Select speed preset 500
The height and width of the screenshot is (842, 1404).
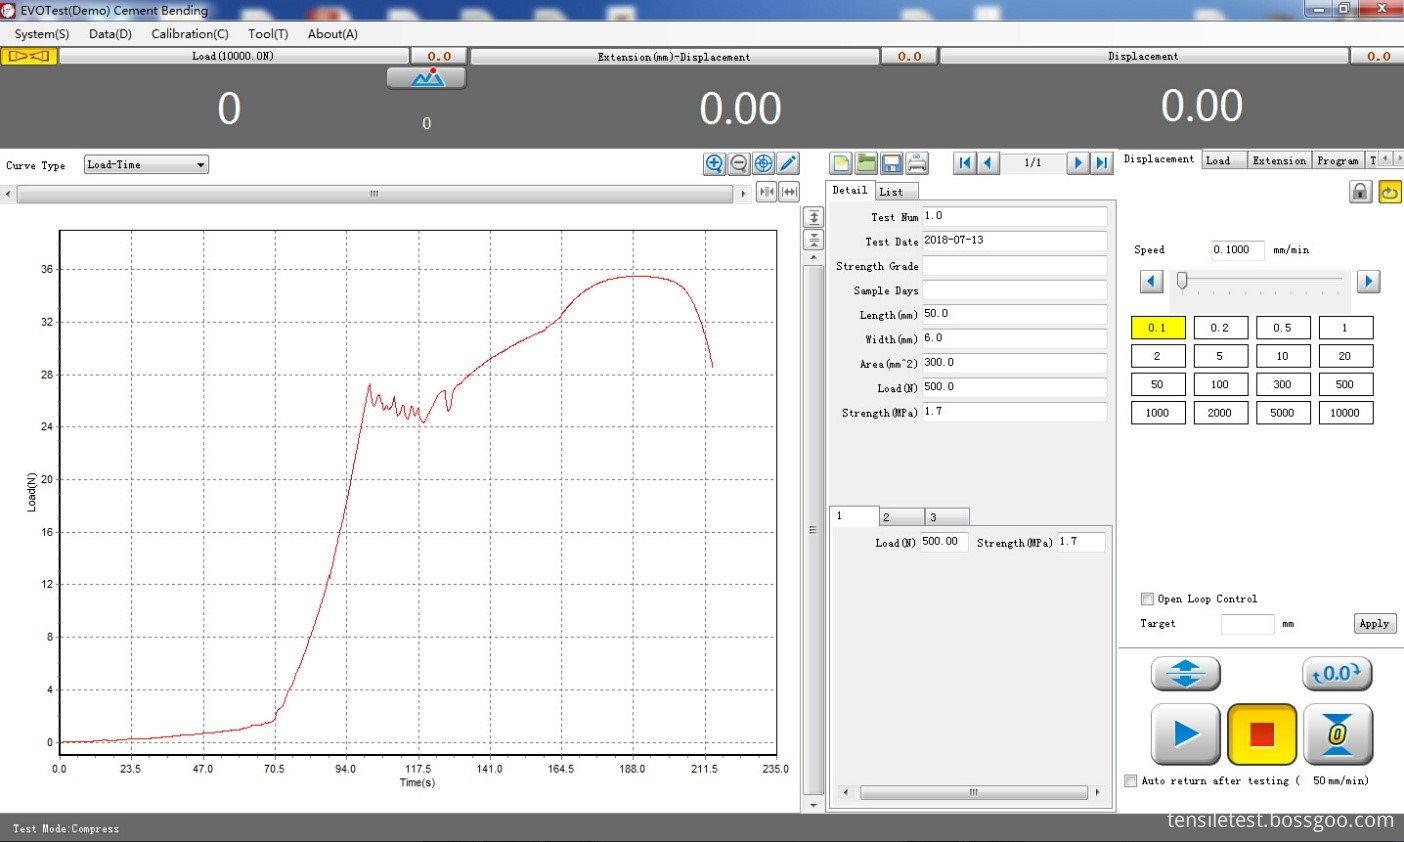(x=1345, y=384)
